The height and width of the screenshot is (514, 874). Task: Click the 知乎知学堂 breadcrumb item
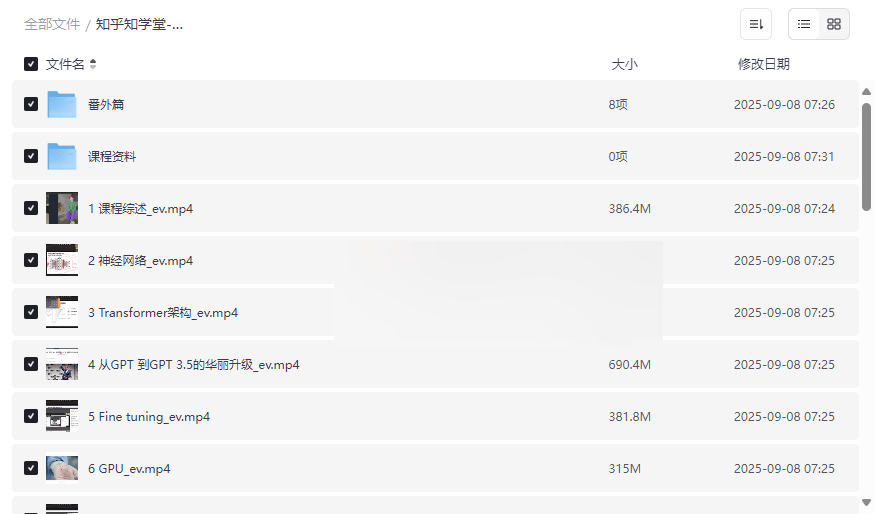pos(139,24)
